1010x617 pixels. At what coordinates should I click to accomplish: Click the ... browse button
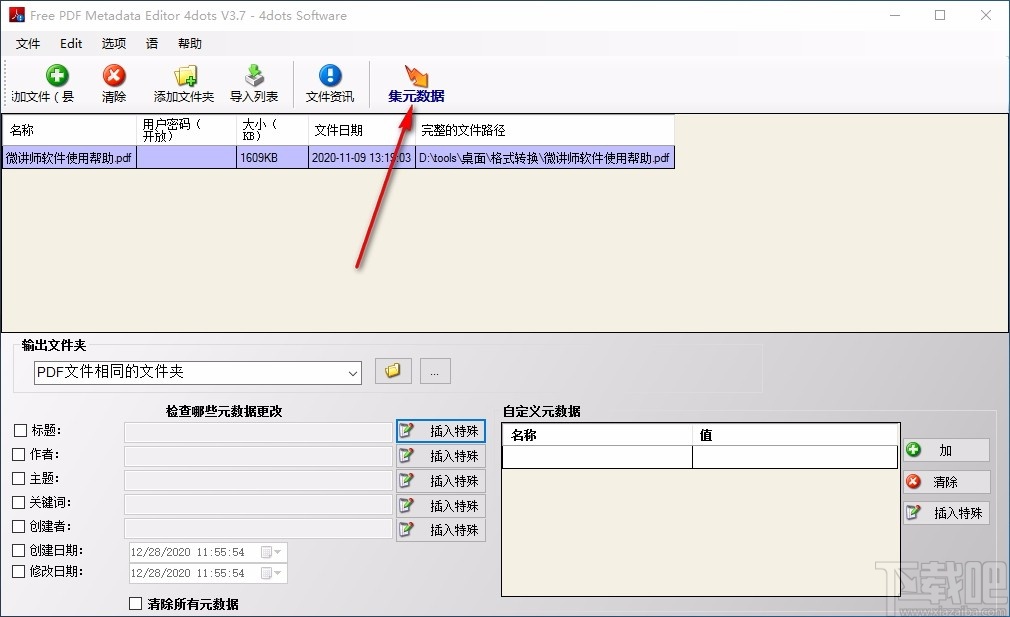pos(434,370)
